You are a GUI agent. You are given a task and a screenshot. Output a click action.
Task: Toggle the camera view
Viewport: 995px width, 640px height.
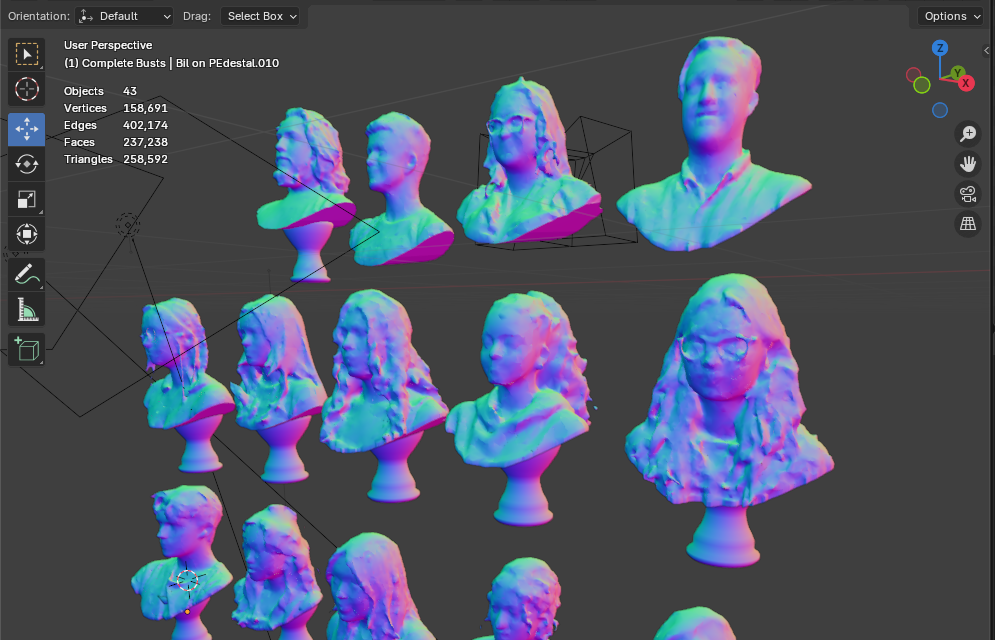pos(967,194)
